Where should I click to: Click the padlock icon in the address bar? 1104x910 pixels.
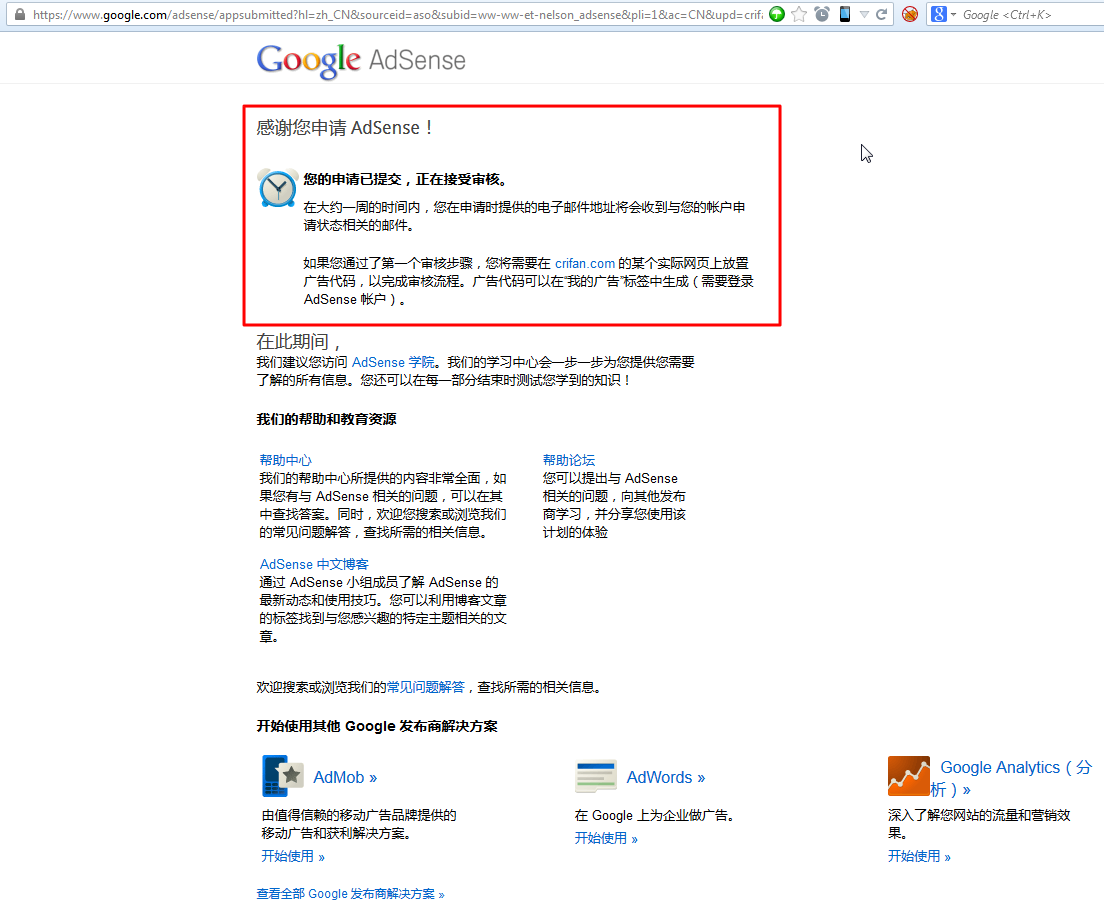coord(20,14)
